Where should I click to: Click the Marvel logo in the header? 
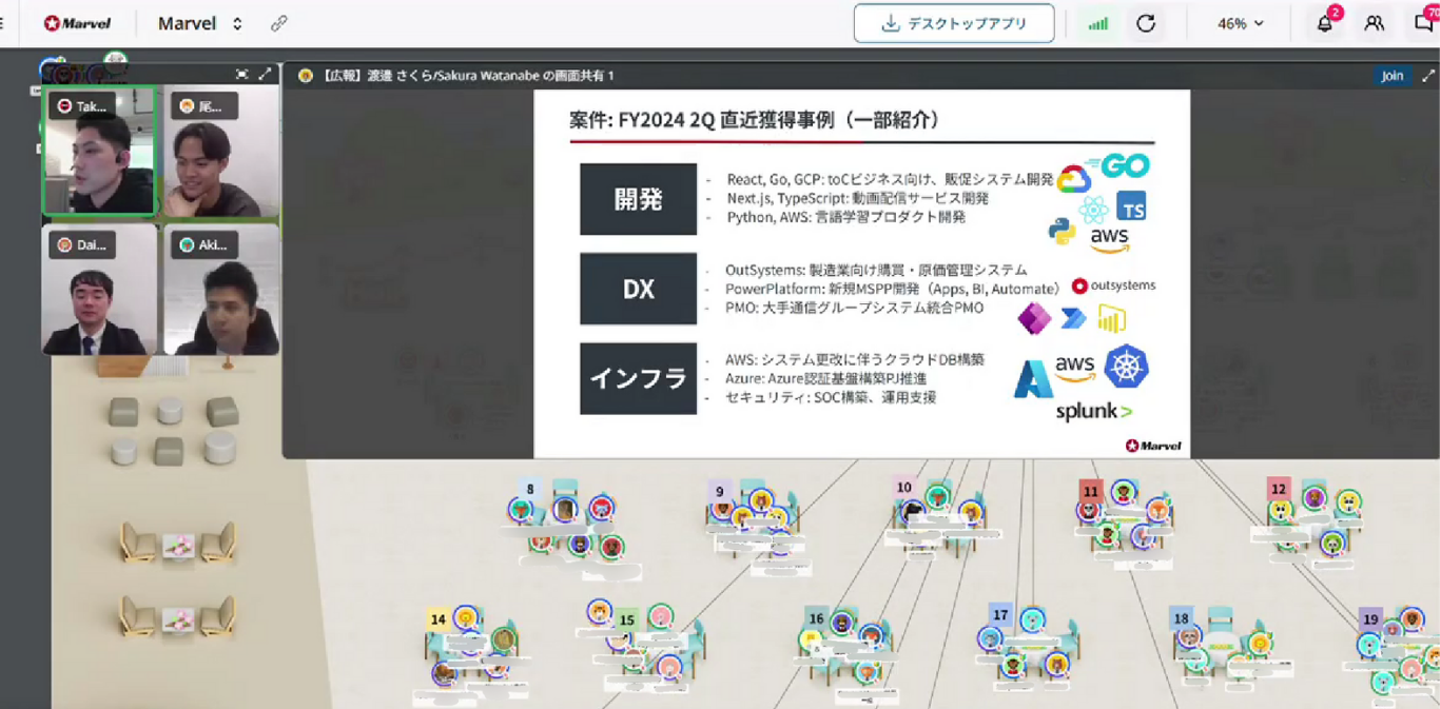coord(77,23)
